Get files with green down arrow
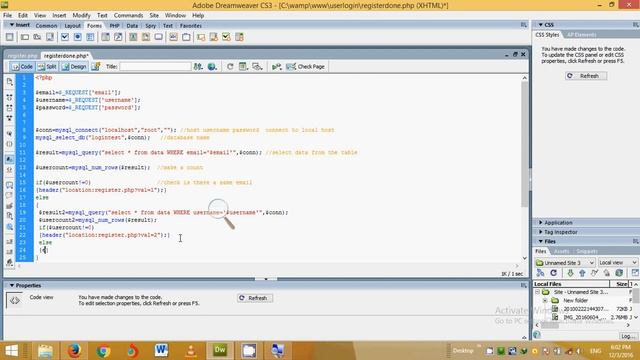Image resolution: width=640 pixels, height=360 pixels. tap(570, 273)
